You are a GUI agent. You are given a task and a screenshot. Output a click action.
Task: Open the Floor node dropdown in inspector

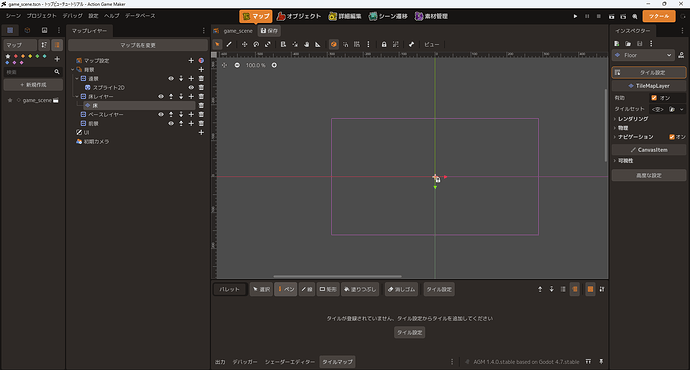tap(643, 55)
